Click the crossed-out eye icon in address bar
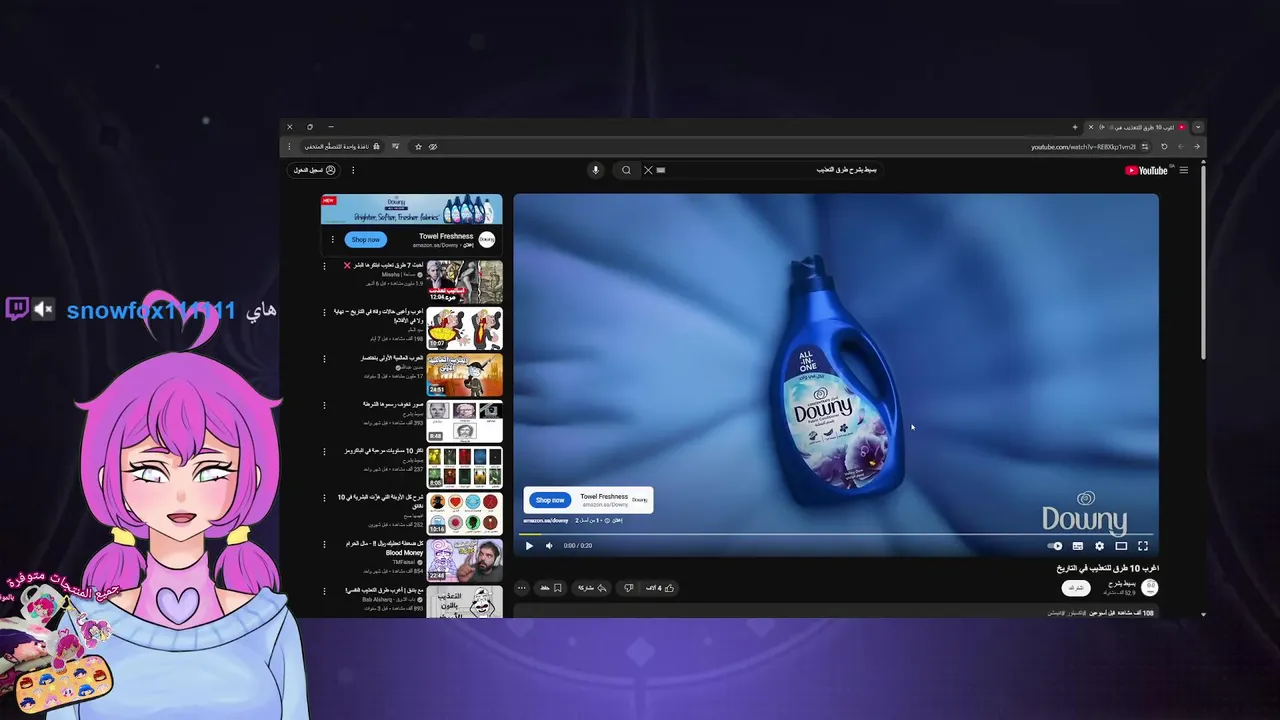Viewport: 1280px width, 720px height. point(433,147)
